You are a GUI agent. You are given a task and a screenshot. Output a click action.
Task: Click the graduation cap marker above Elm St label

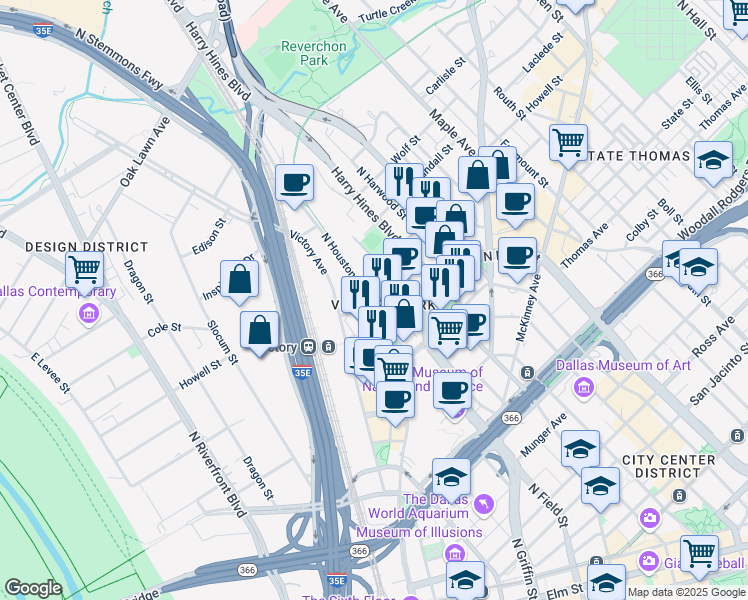606,582
